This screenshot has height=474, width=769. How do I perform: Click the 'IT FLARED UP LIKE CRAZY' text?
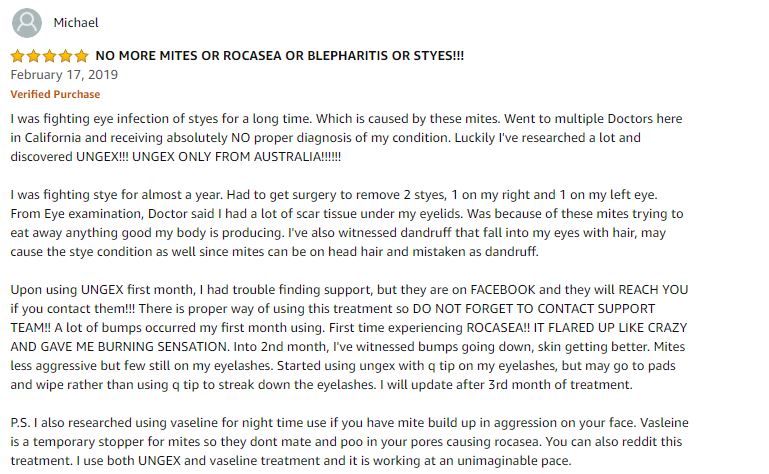coord(611,327)
